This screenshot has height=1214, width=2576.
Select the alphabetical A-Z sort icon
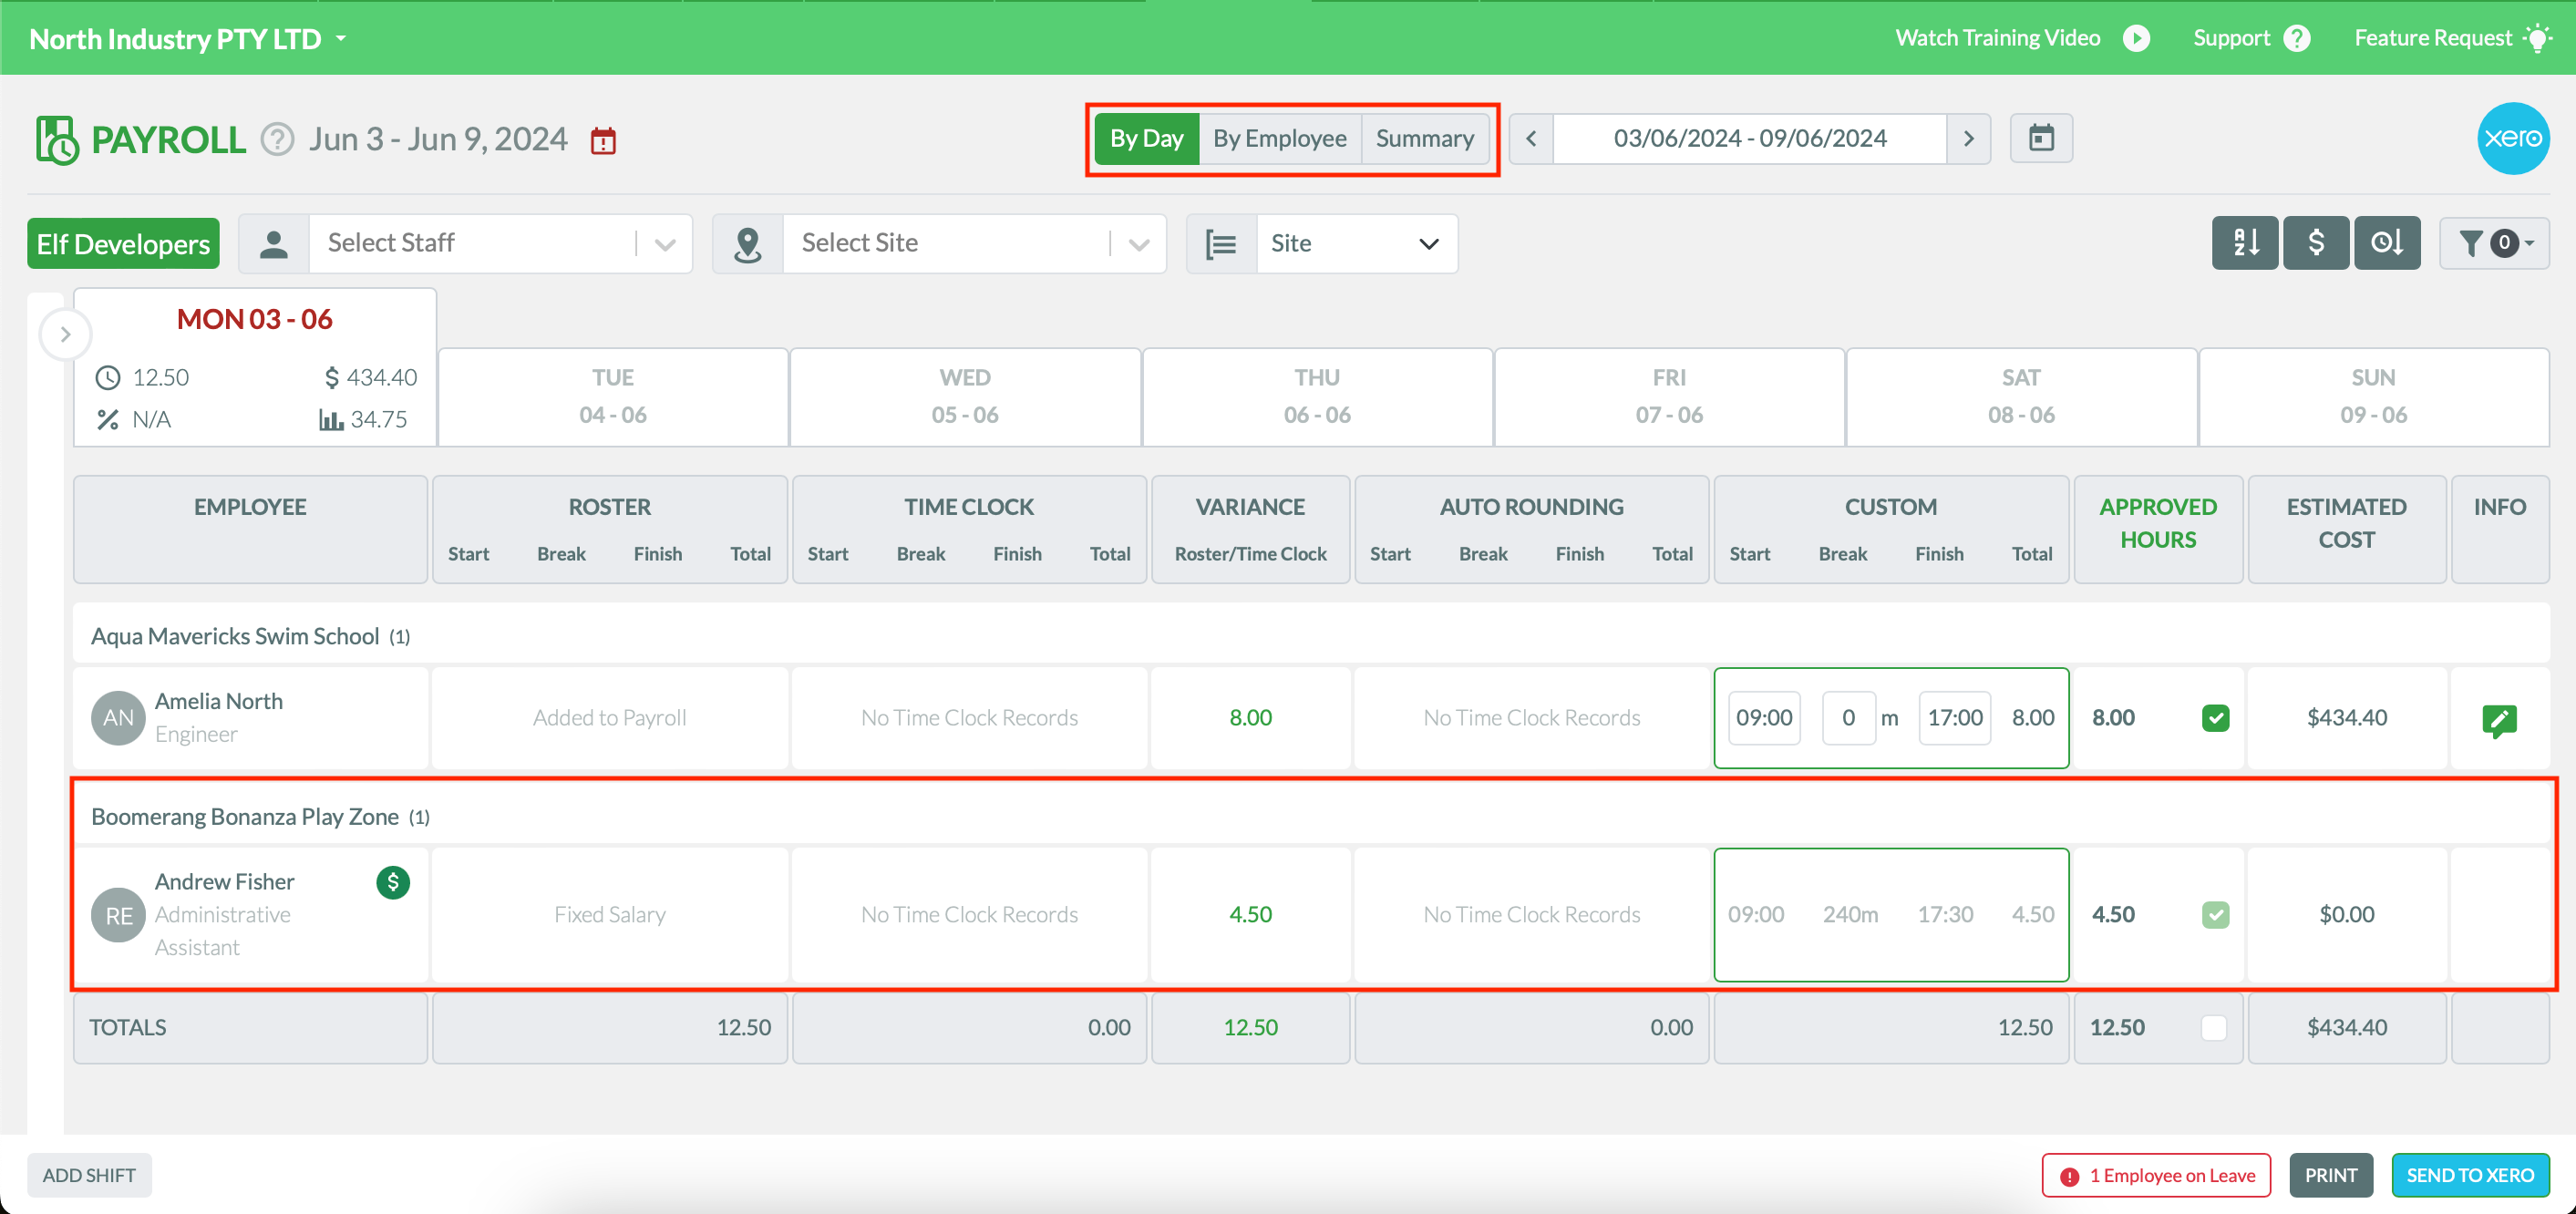2244,242
